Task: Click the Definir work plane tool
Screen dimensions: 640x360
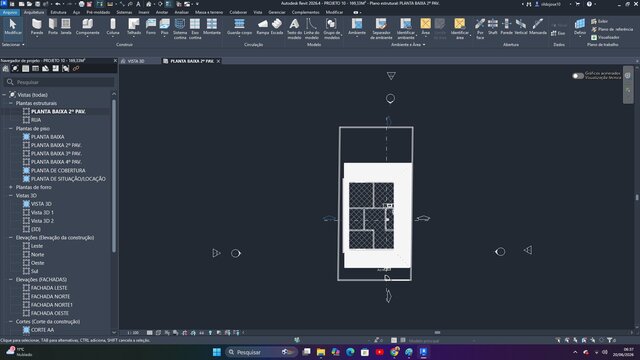Action: [x=580, y=27]
